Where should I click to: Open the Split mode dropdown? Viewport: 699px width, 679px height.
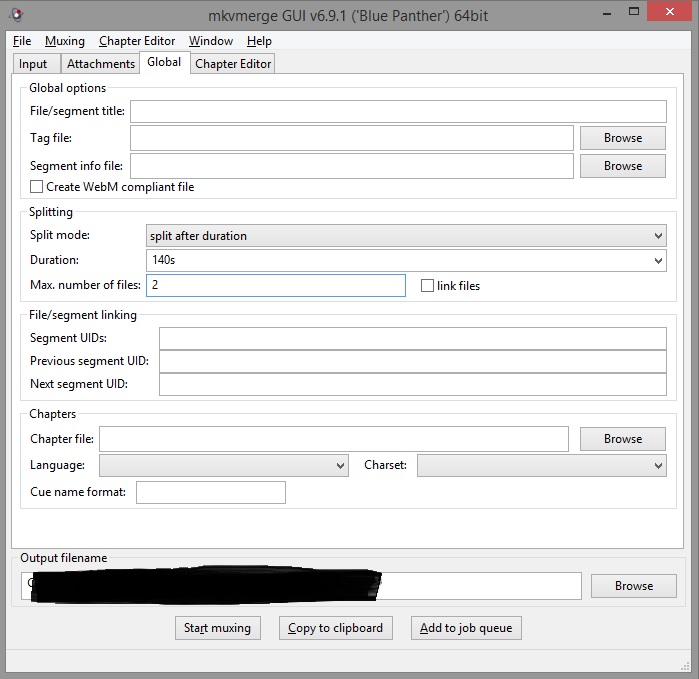pos(406,235)
